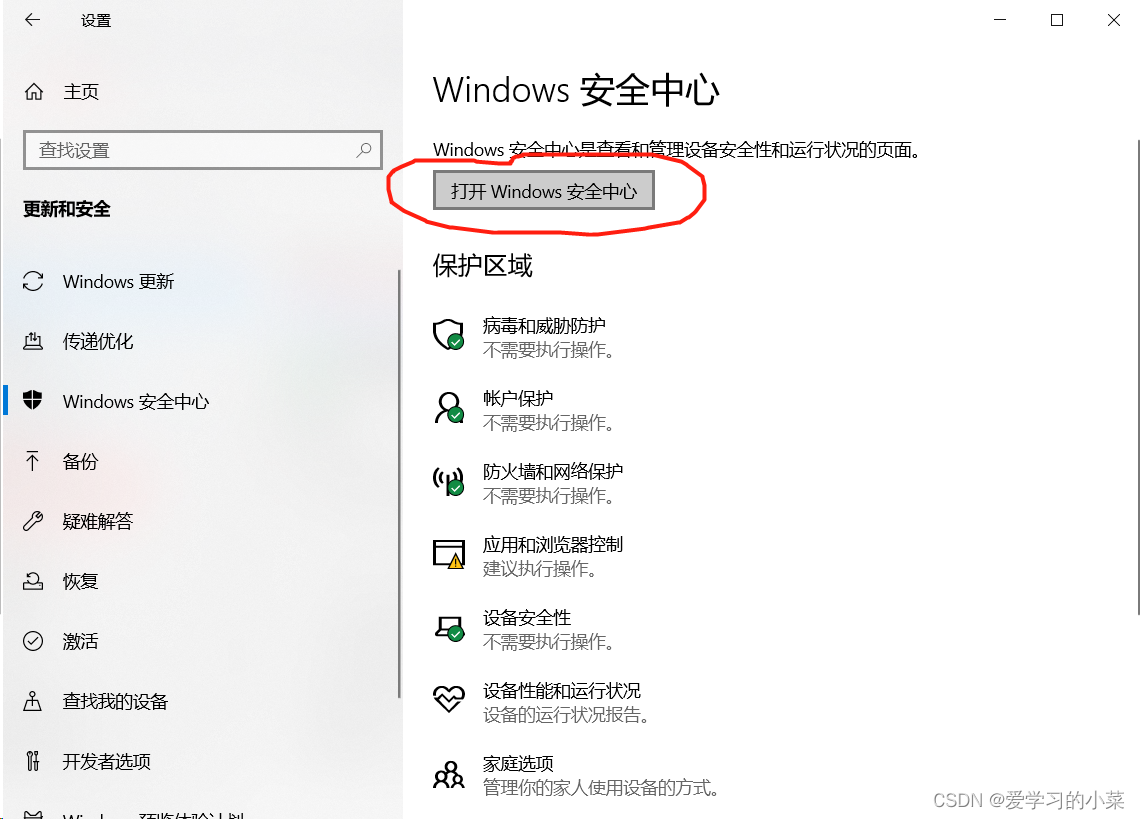Maximize the 设置 window

click(x=1057, y=20)
